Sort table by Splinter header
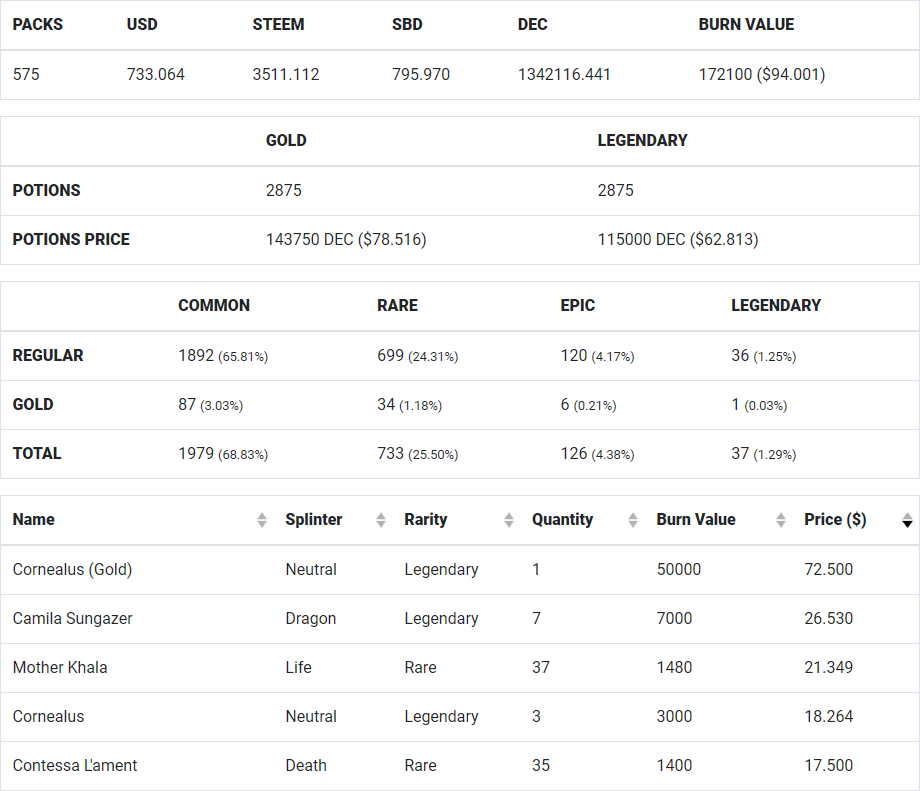Image resolution: width=920 pixels, height=791 pixels. point(313,519)
